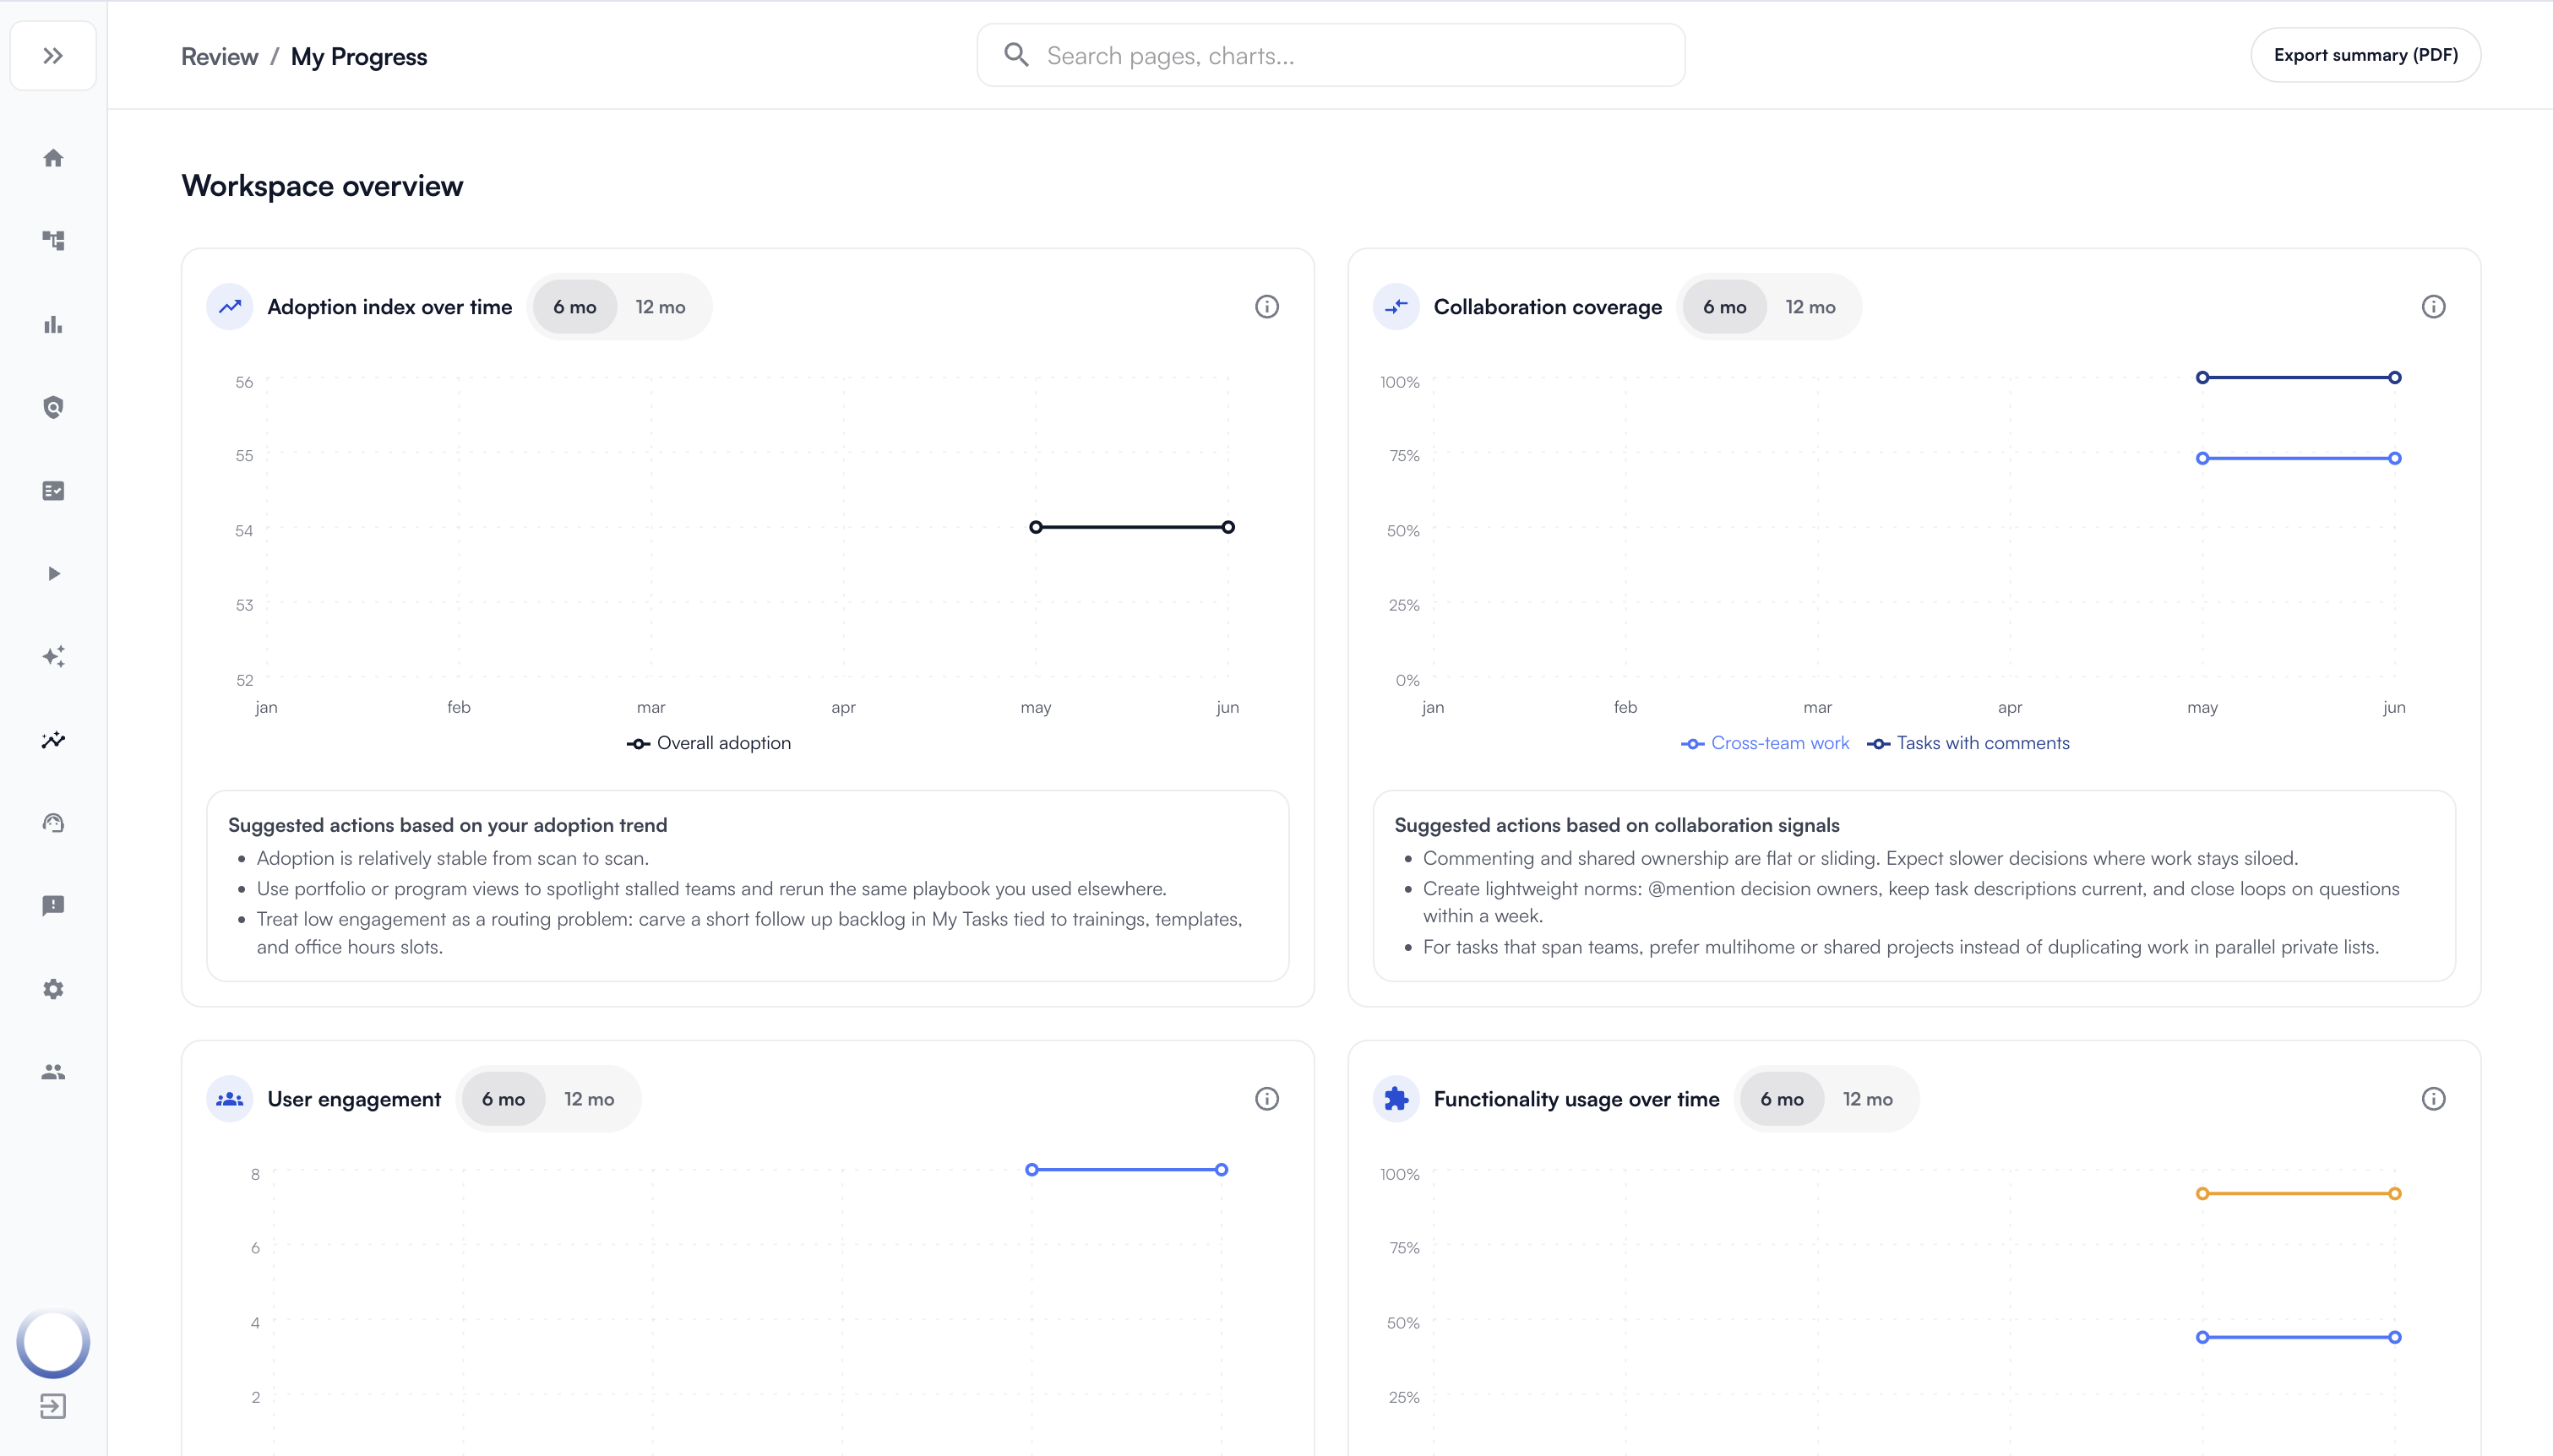Click 'Suggested actions based on your adoption trend'
Screen dimensions: 2553x1456
click(447, 825)
